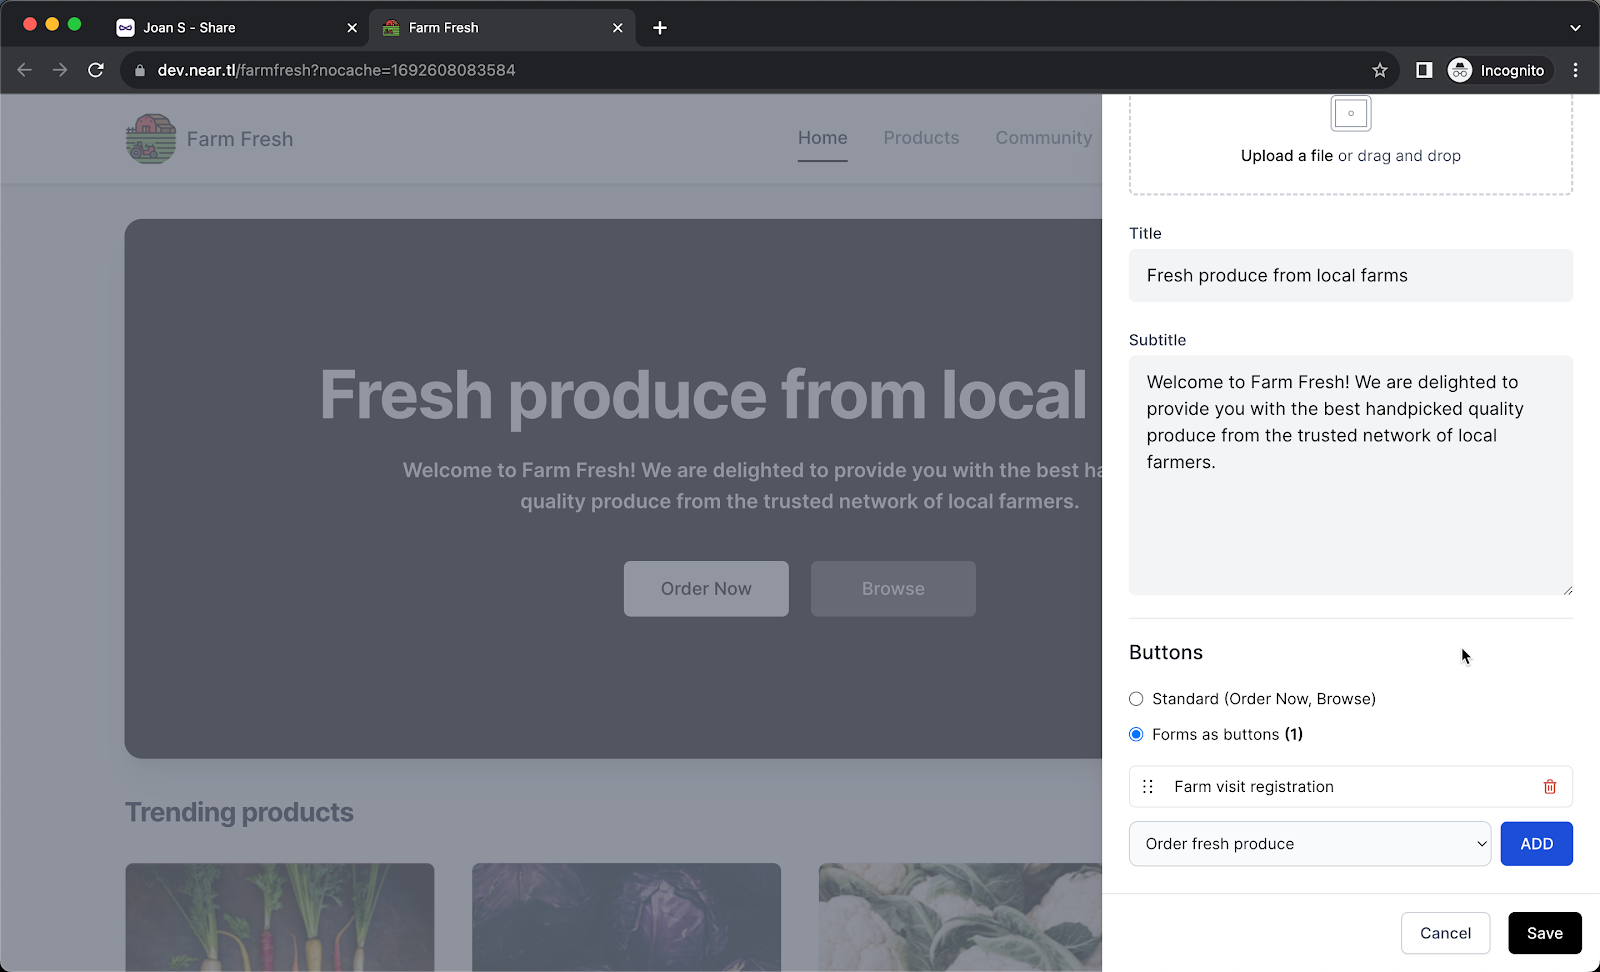Screen dimensions: 1600x972
Task: Open the Order fresh produce dropdown
Action: tap(1309, 844)
